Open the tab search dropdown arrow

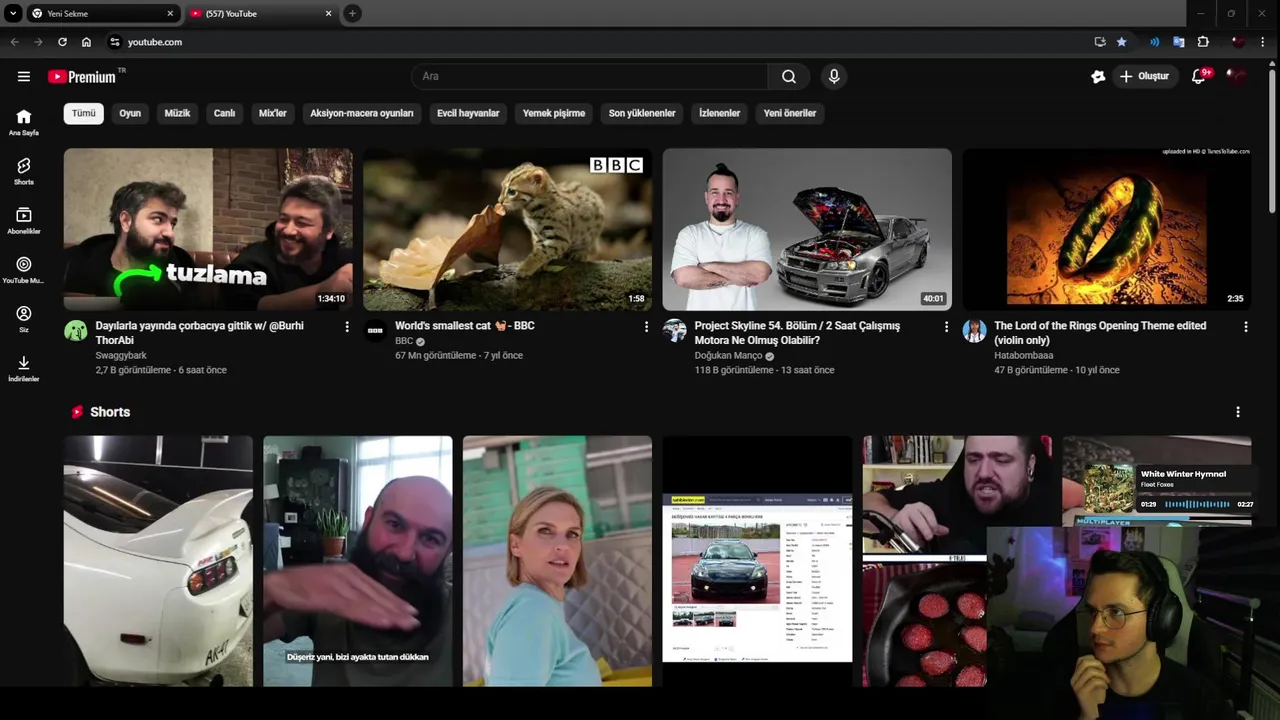(x=13, y=13)
